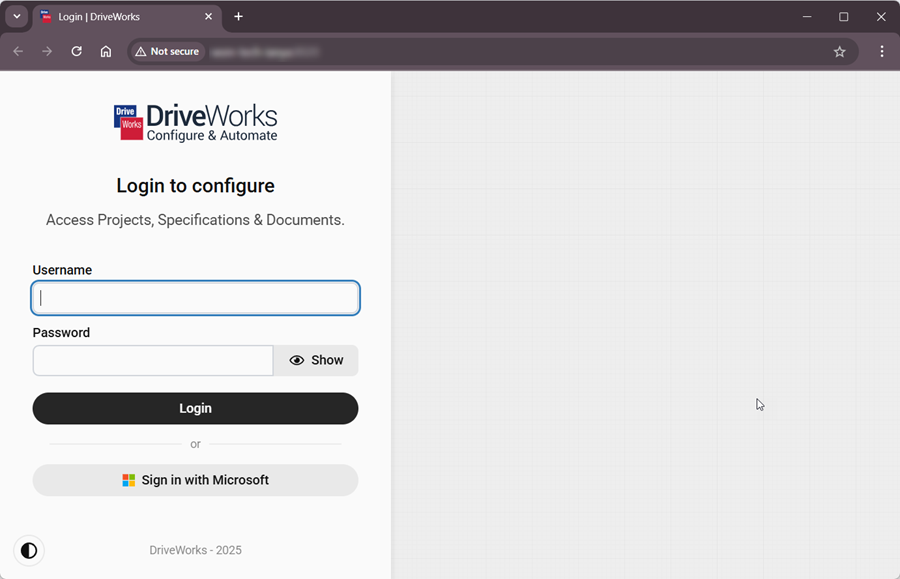Go back in browser history
Screen dimensions: 900x579
click(x=18, y=51)
